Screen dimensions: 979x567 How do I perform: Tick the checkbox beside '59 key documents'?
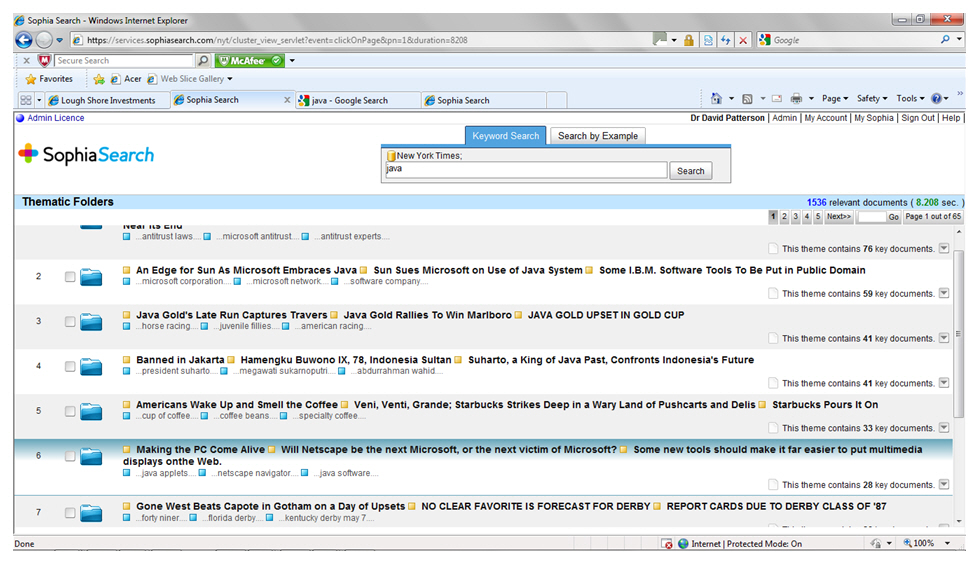pos(773,293)
